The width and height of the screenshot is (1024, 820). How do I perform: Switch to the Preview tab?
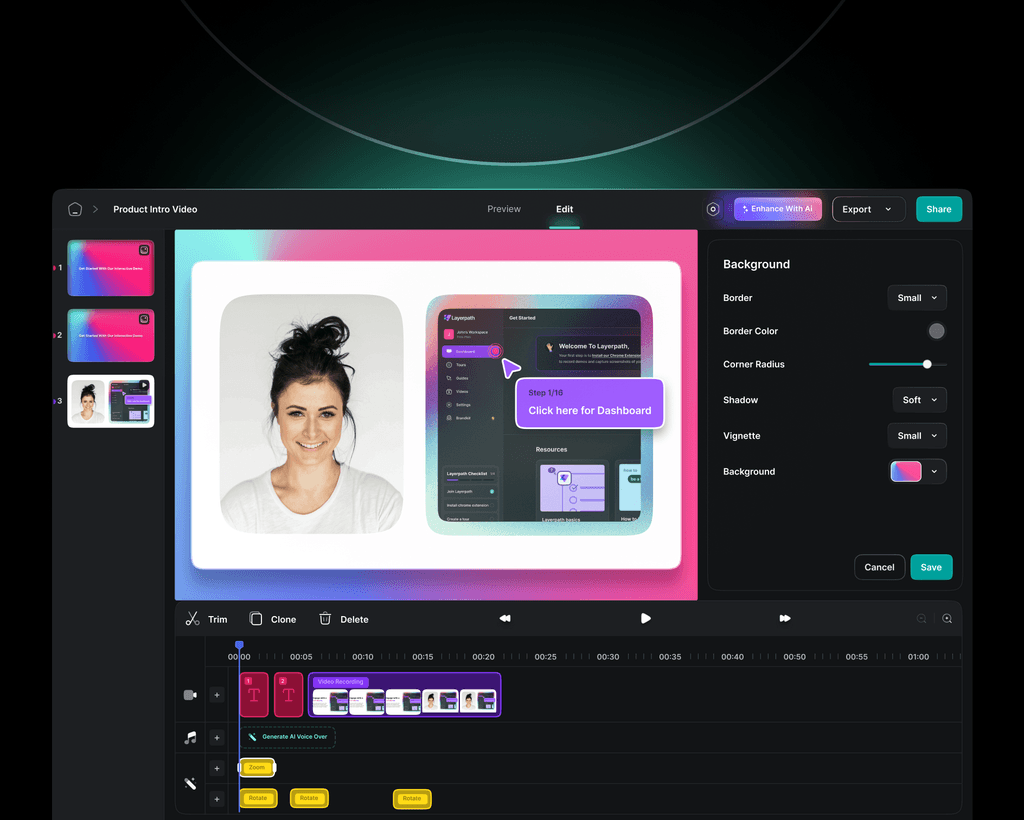coord(504,209)
